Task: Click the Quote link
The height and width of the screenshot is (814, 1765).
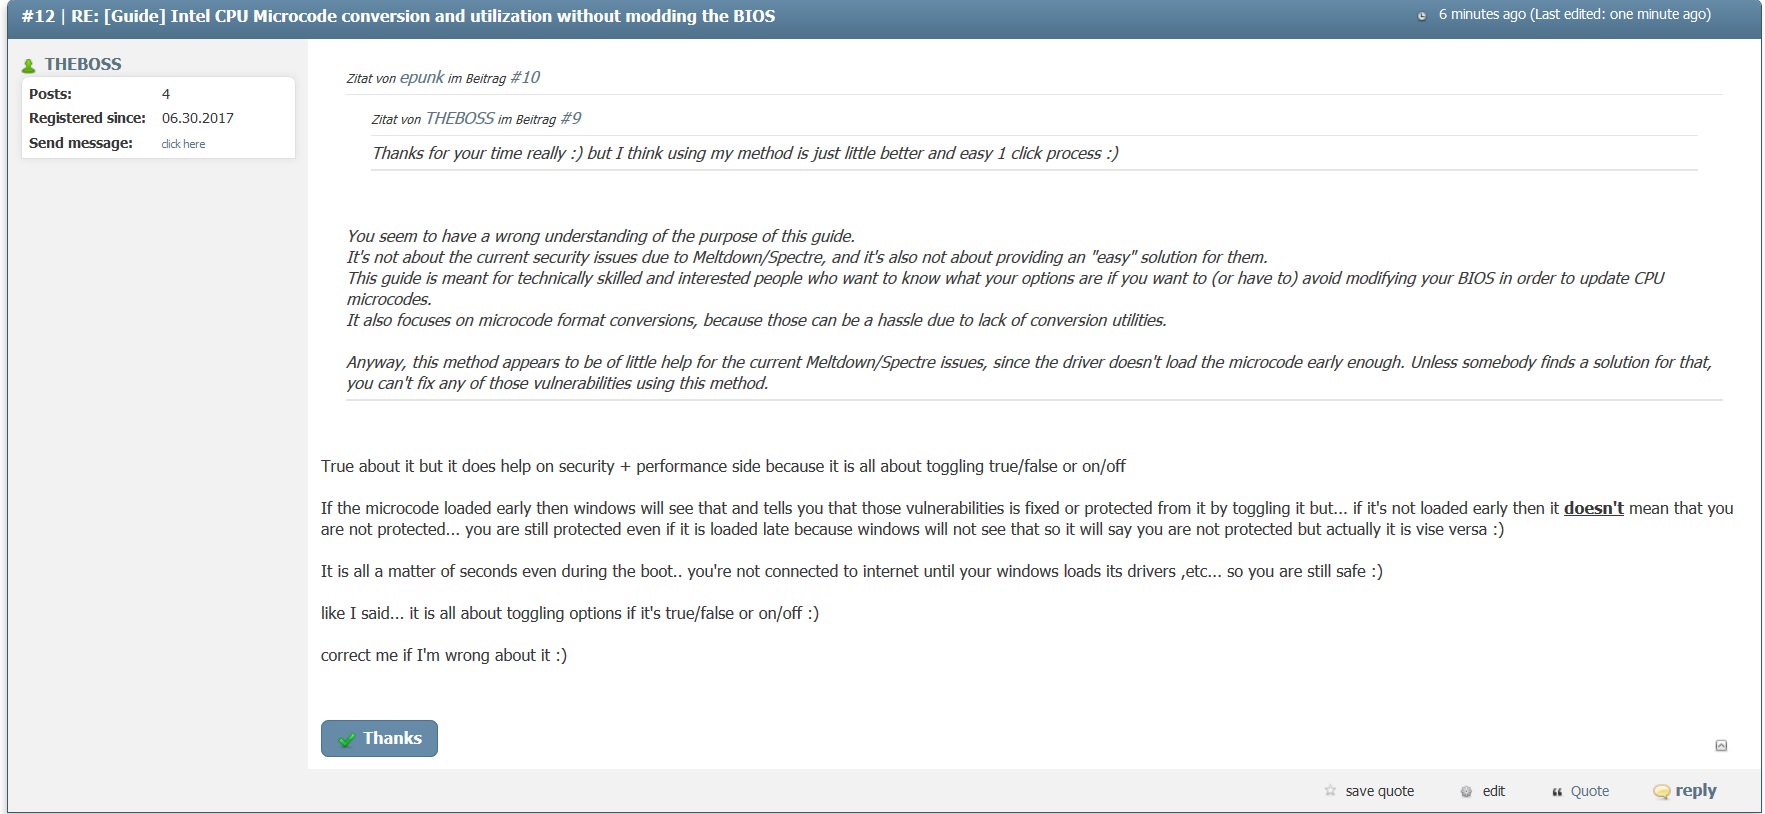Action: [1589, 791]
